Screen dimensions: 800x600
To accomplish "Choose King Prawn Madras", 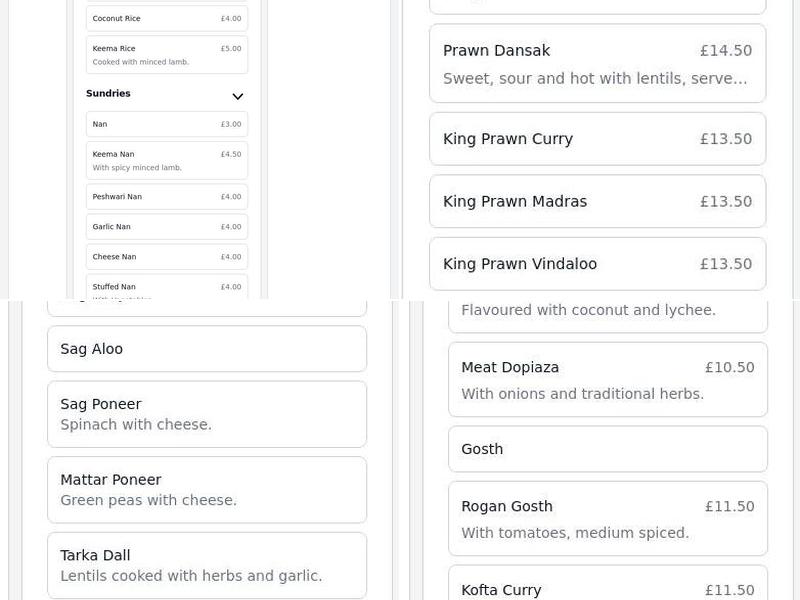I will pos(597,202).
